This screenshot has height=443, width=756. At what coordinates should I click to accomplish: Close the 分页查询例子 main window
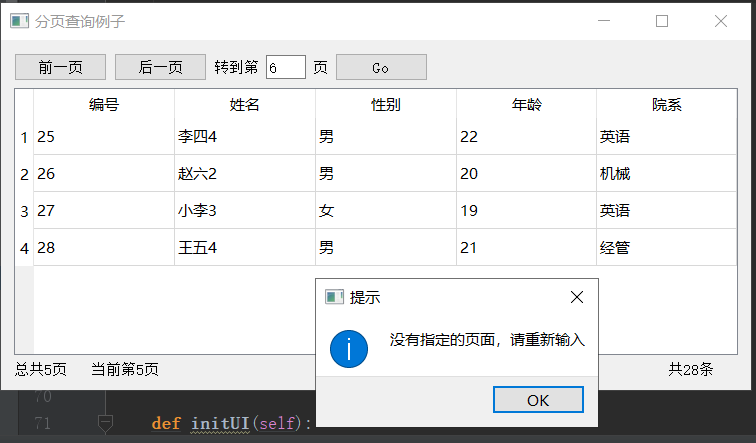(721, 21)
